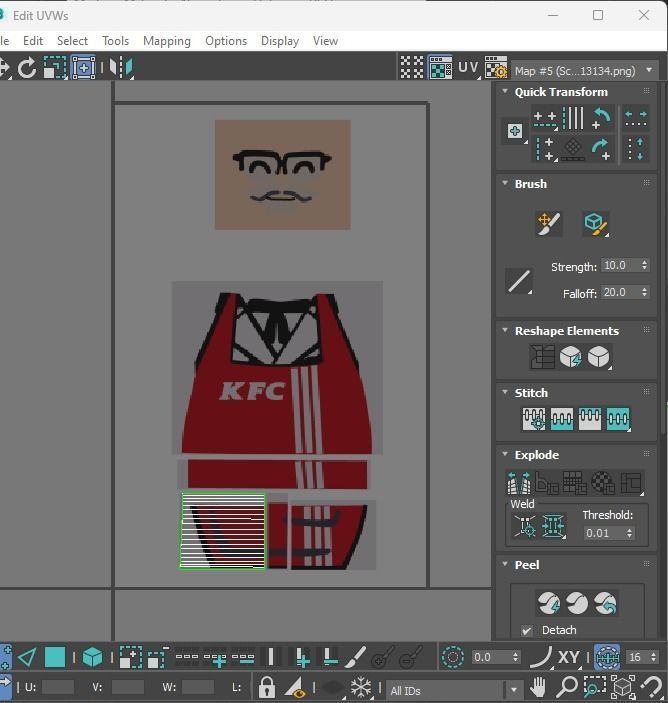Open the All IDs material dropdown

tap(454, 690)
